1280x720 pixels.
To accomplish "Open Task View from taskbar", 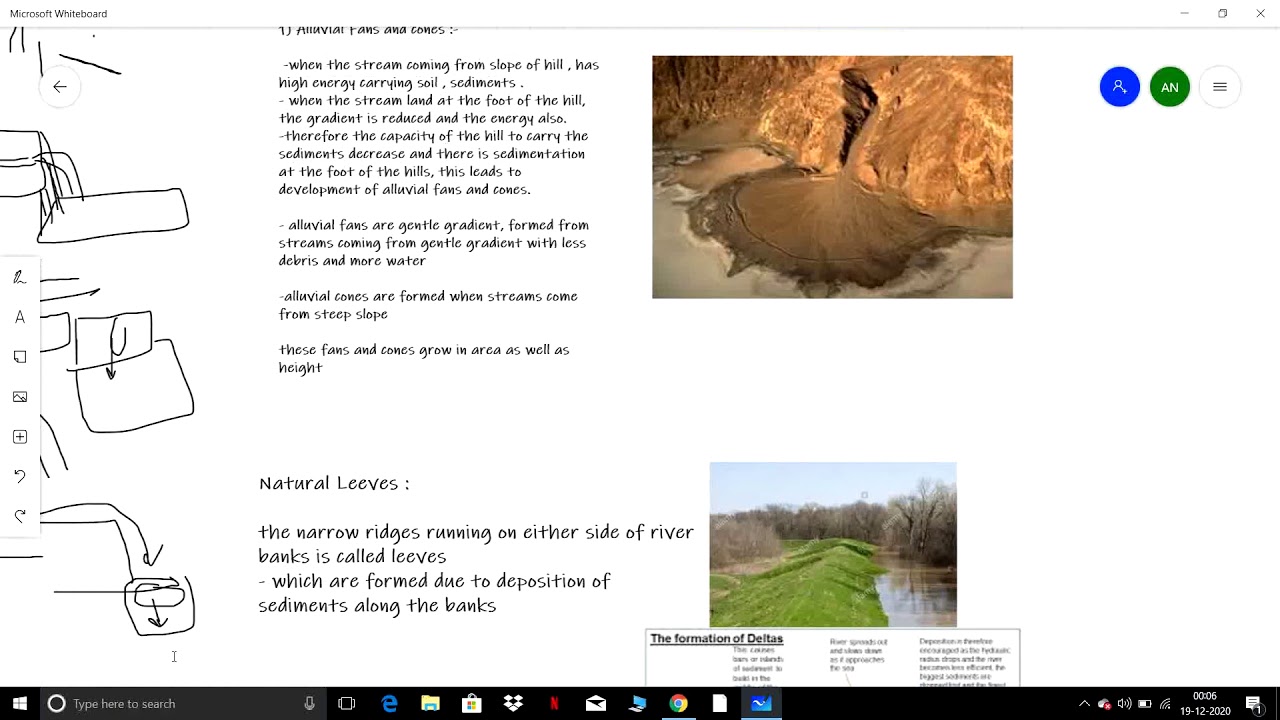I will (x=347, y=704).
